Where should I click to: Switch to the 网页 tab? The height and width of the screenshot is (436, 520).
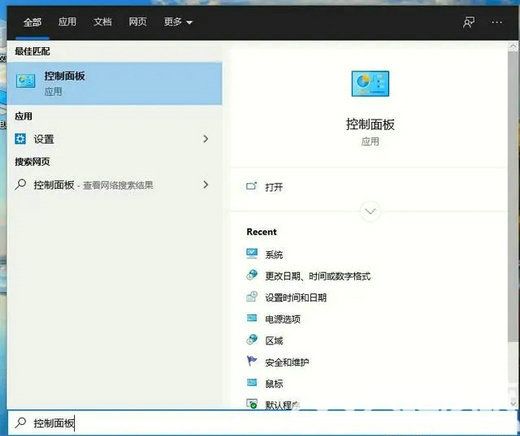click(138, 22)
